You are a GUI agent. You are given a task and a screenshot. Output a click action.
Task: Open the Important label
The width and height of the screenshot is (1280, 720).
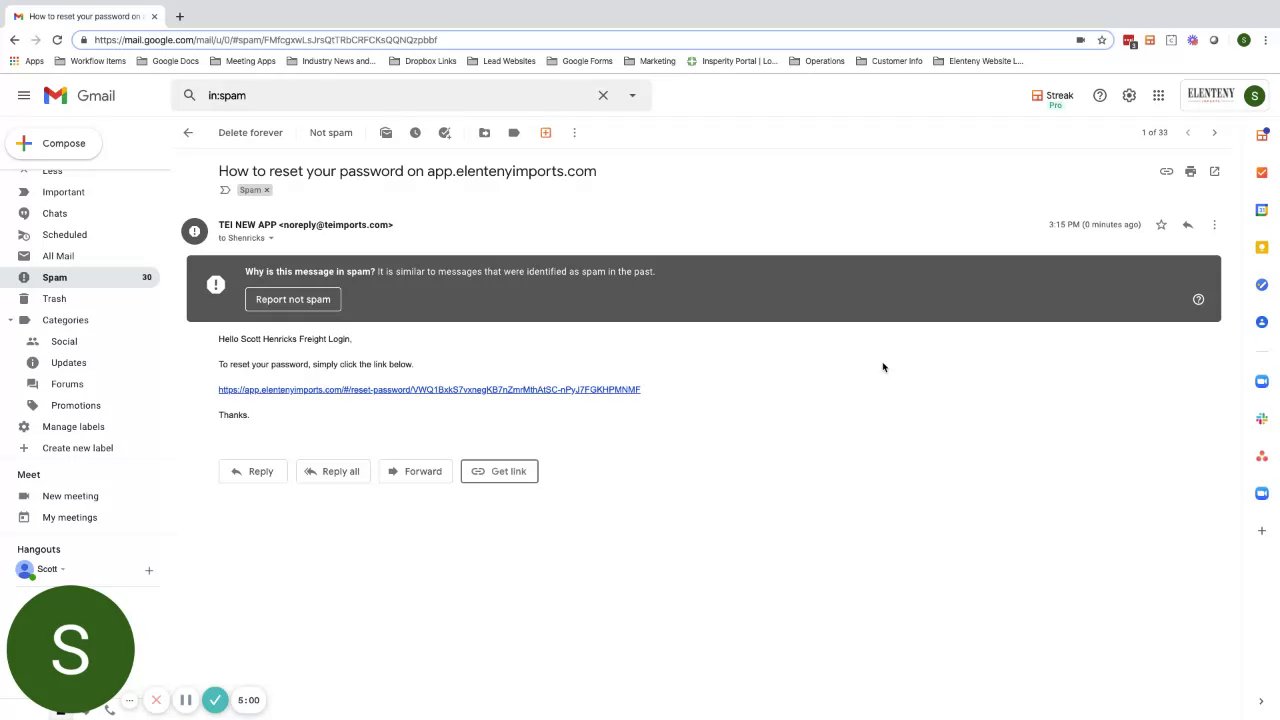[x=63, y=192]
